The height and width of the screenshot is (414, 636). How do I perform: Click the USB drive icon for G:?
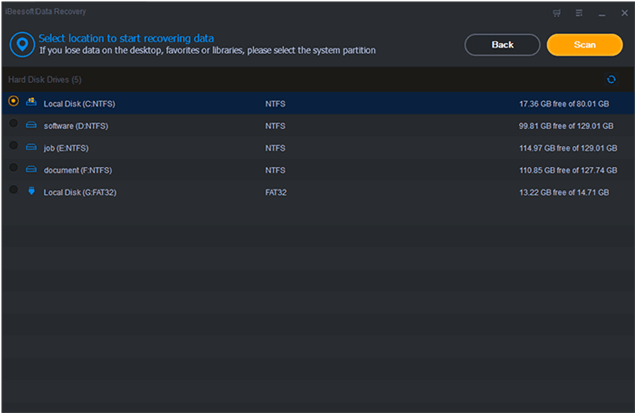point(31,191)
